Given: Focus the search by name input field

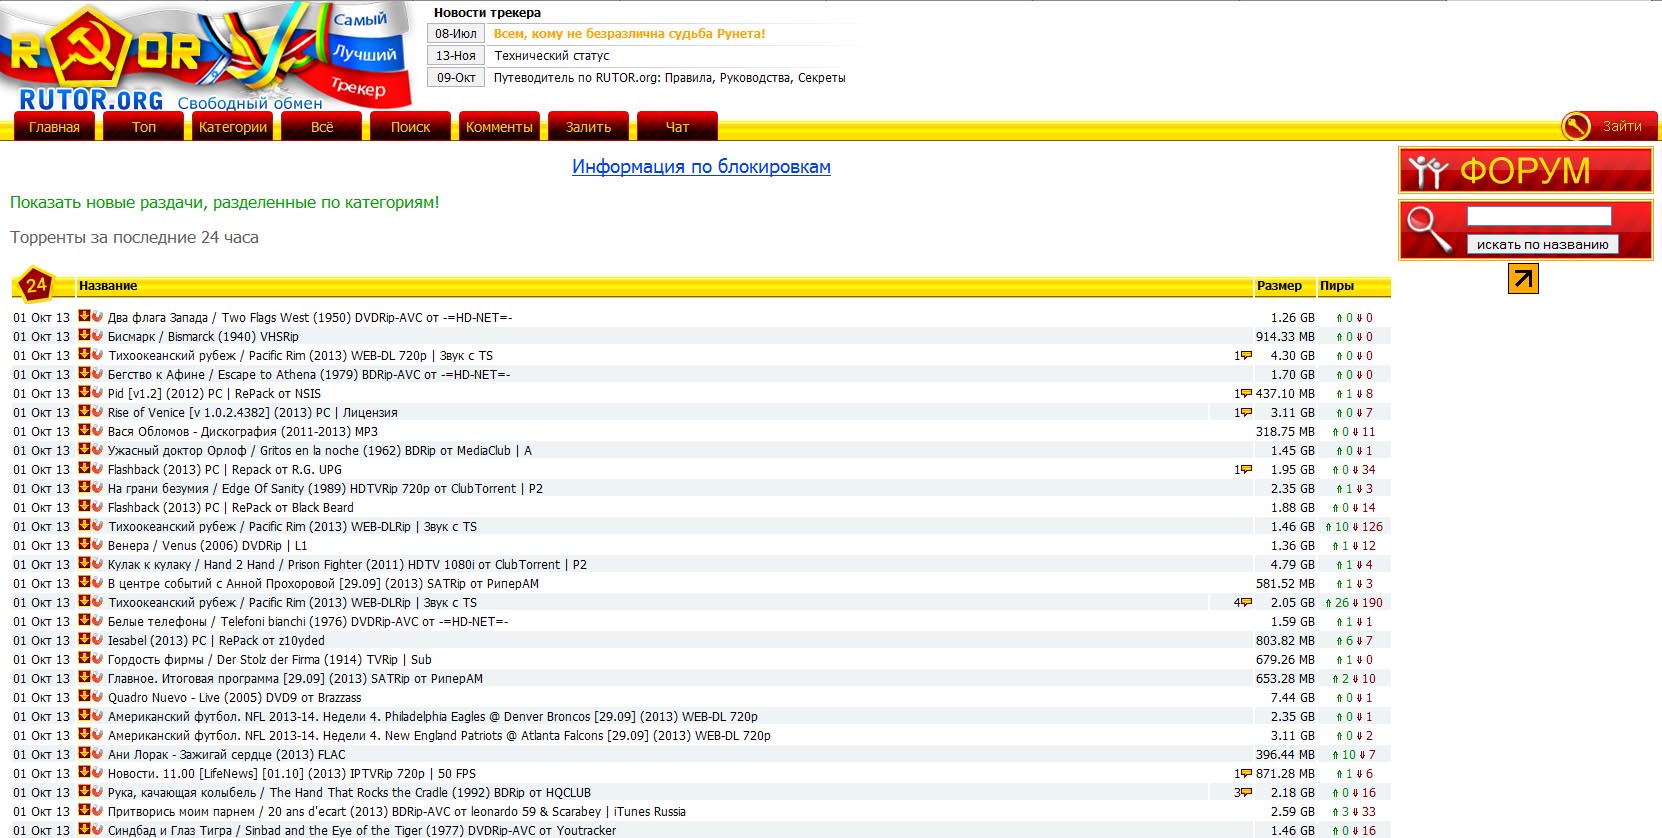Looking at the screenshot, I should (1539, 216).
